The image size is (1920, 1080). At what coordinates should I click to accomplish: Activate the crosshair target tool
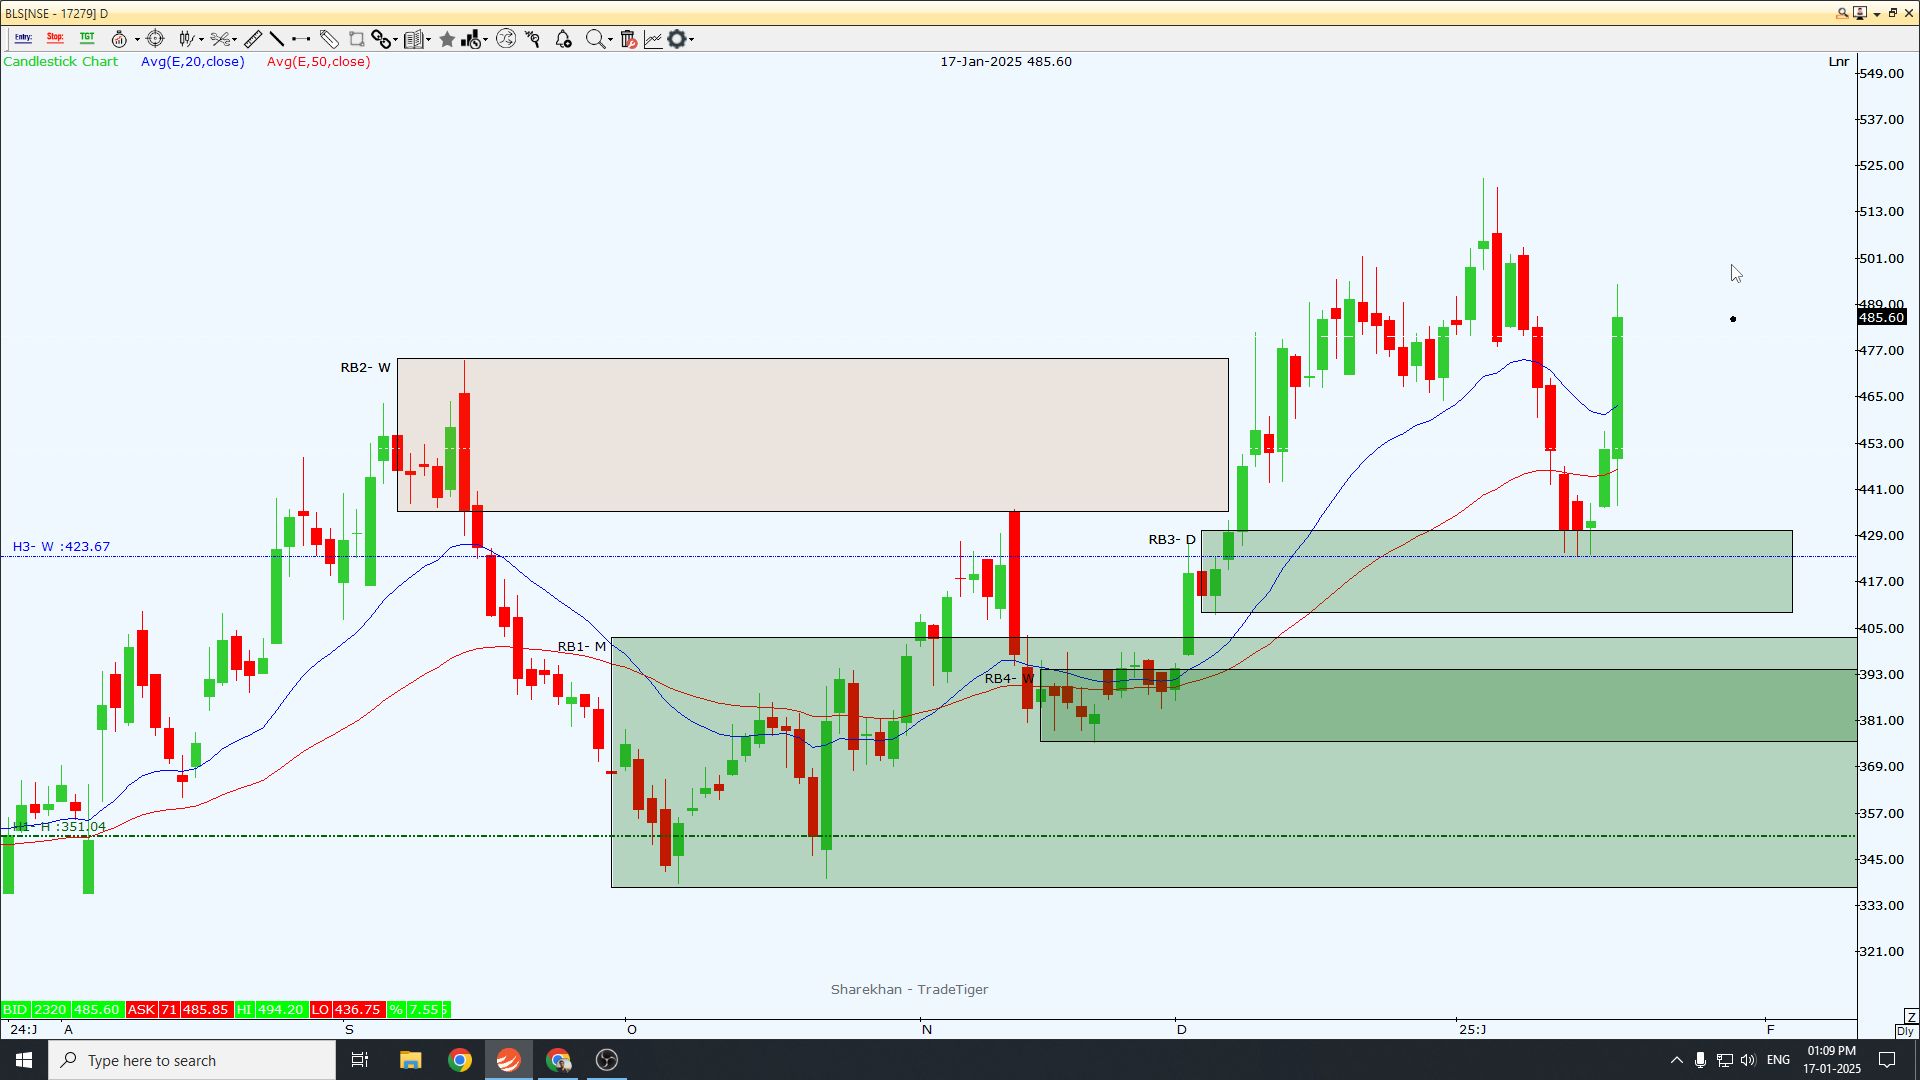tap(155, 39)
